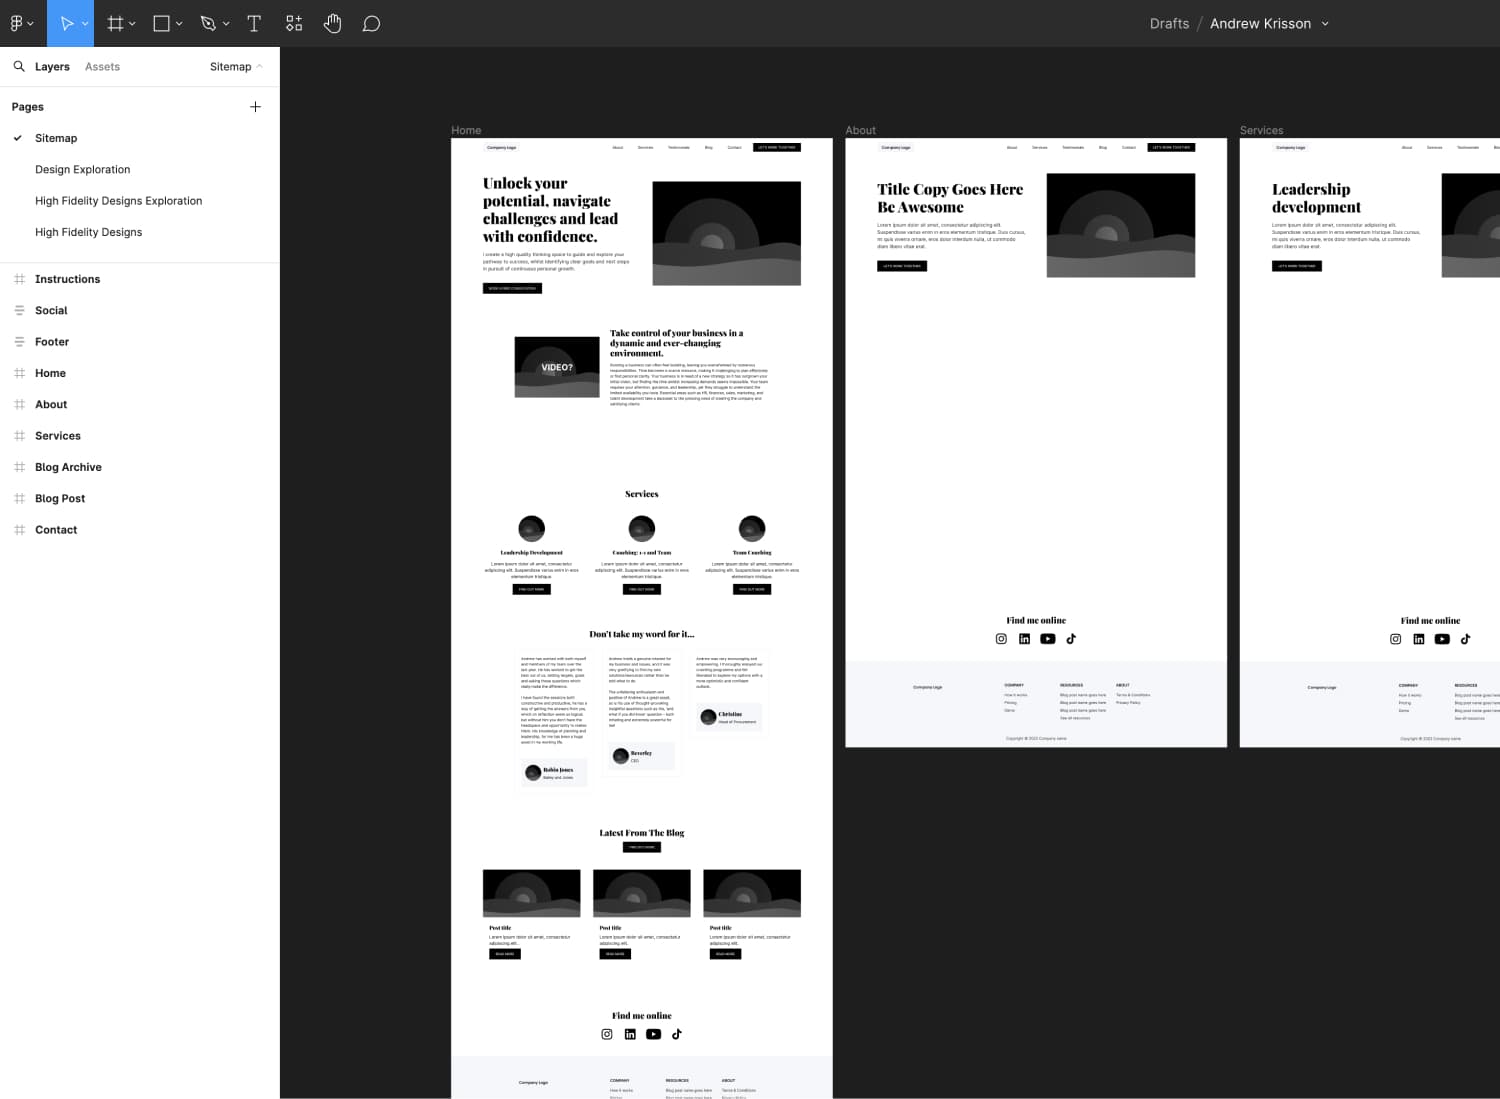The height and width of the screenshot is (1099, 1500).
Task: Open the Drafts breadcrumb
Action: 1168,23
